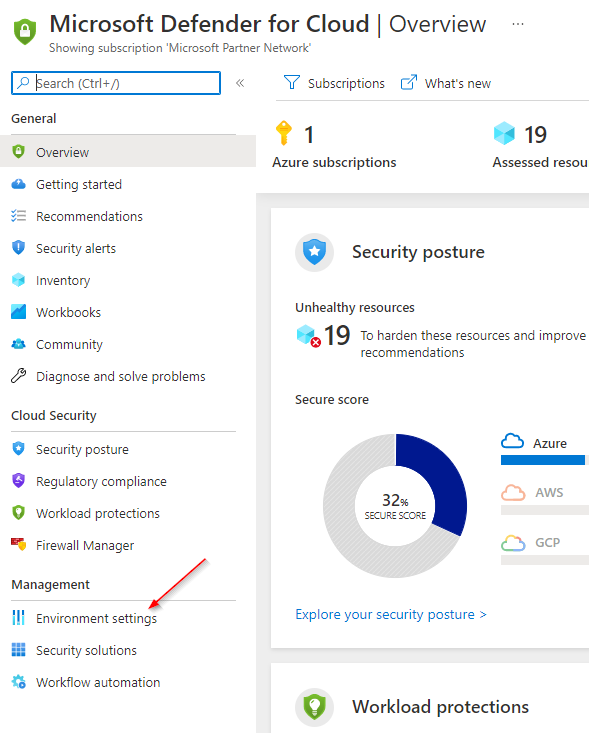
Task: Click the GCP grey score bar
Action: 545,560
